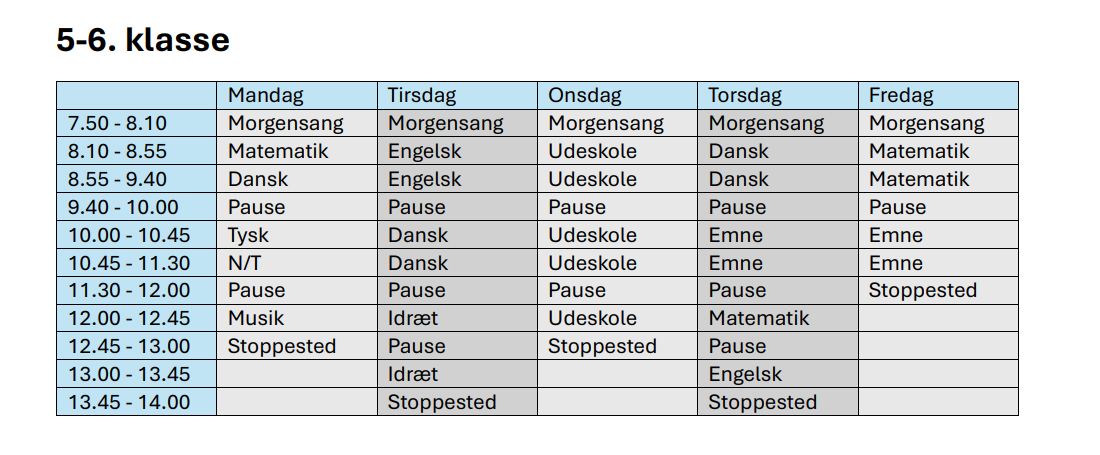Click the 9.40 - 10.00 time row label
Viewport: 1100px width, 455px height.
(136, 208)
